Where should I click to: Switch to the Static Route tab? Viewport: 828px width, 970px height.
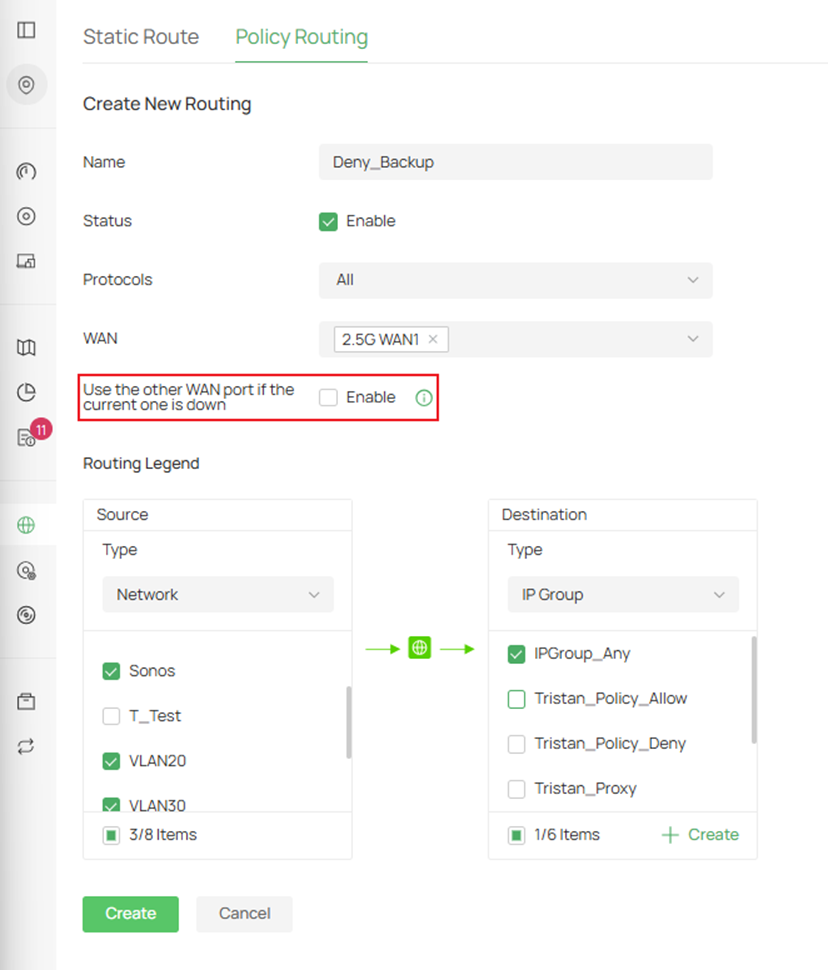coord(141,37)
